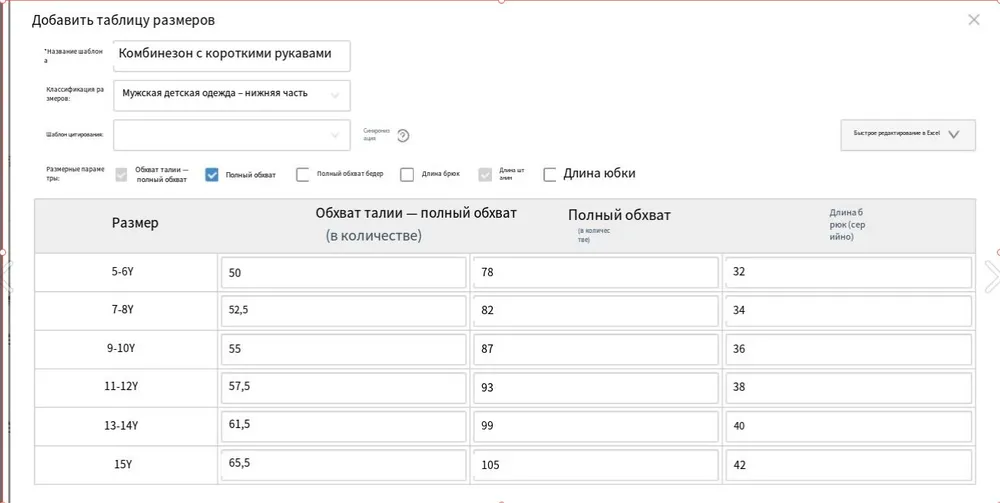Screen dimensions: 1000x503
Task: Select Полный обхват field 82
Action: pyautogui.click(x=596, y=311)
